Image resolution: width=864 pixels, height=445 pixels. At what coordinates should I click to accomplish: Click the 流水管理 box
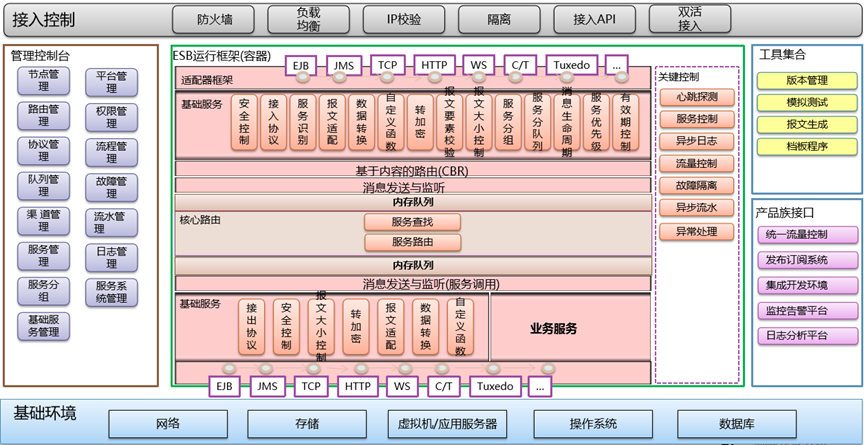click(x=111, y=222)
